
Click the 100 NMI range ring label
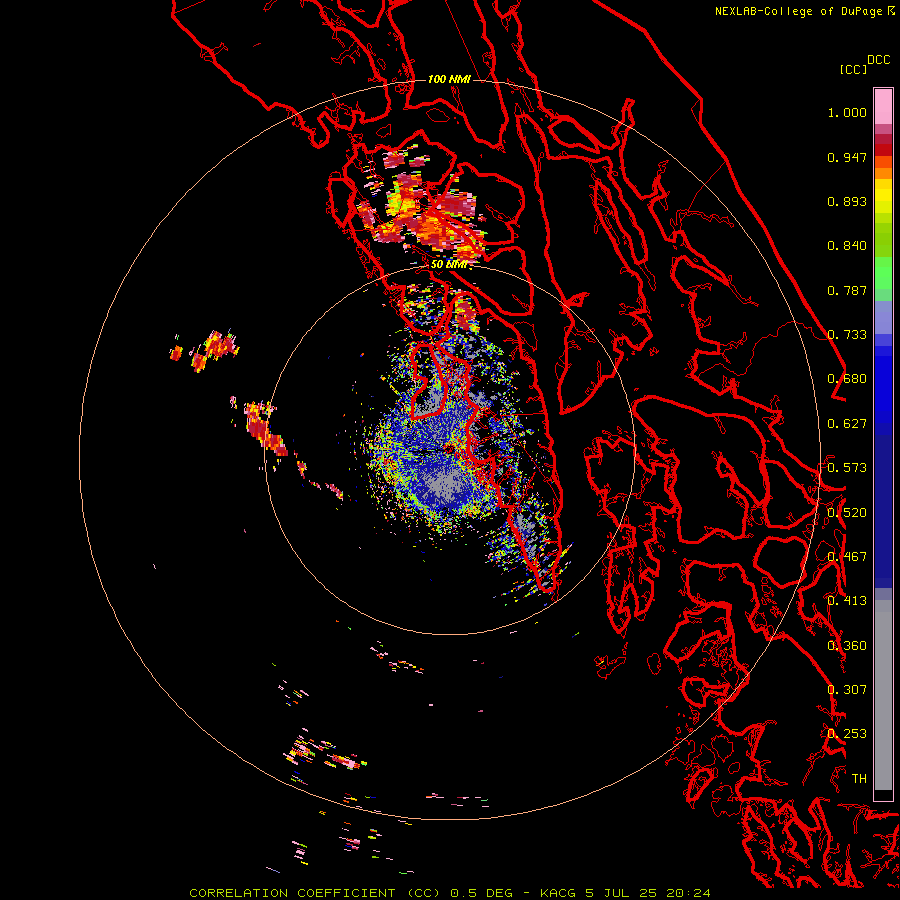click(449, 79)
